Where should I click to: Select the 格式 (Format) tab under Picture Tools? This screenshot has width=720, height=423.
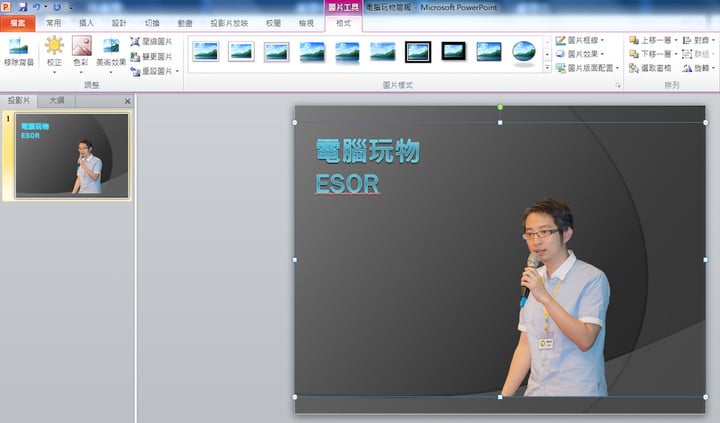[x=343, y=23]
